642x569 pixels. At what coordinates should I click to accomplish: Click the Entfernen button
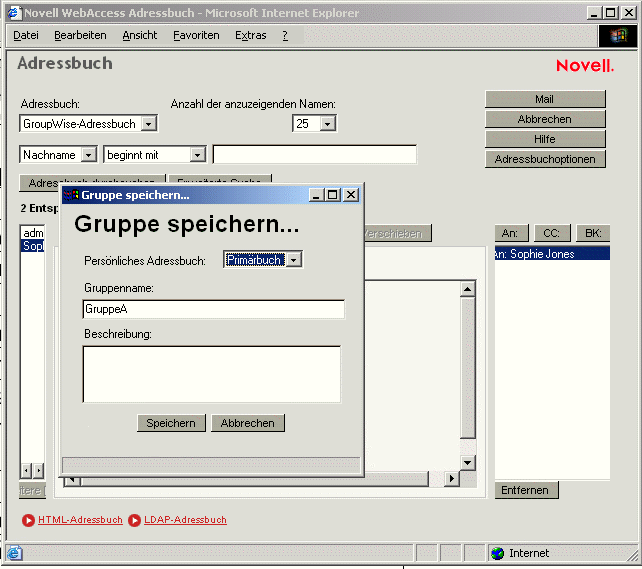pos(526,490)
